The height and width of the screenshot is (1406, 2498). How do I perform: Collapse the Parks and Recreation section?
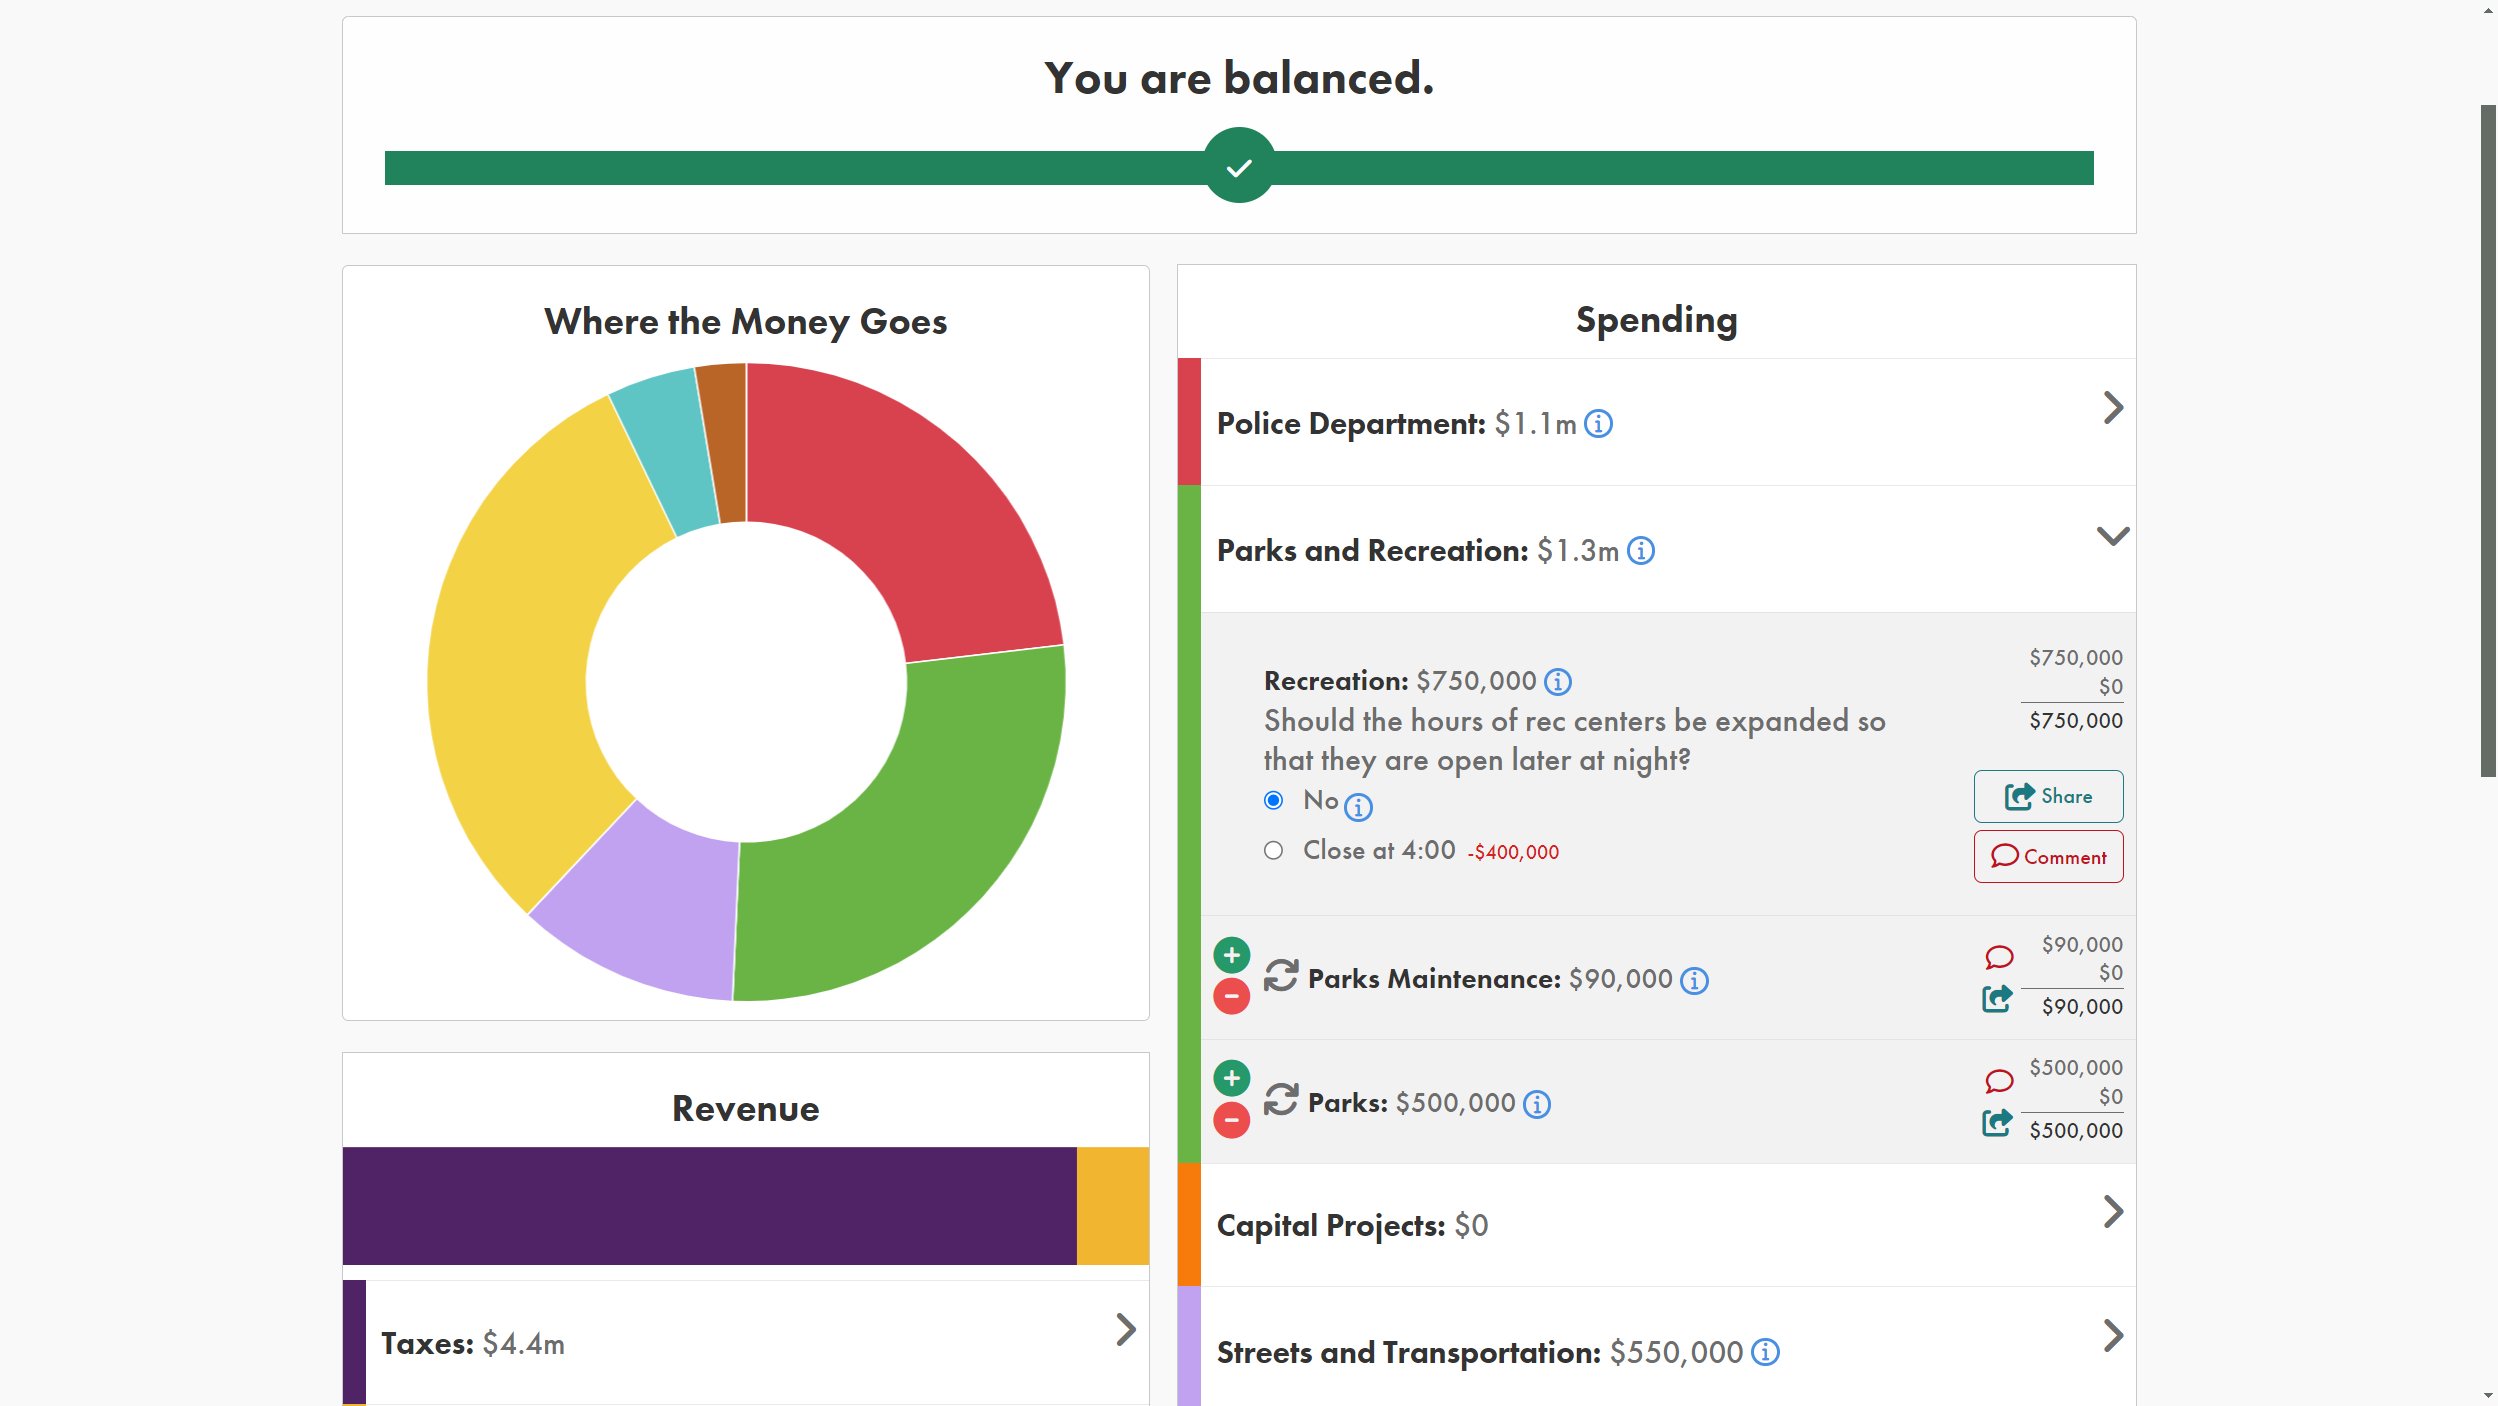coord(2113,537)
